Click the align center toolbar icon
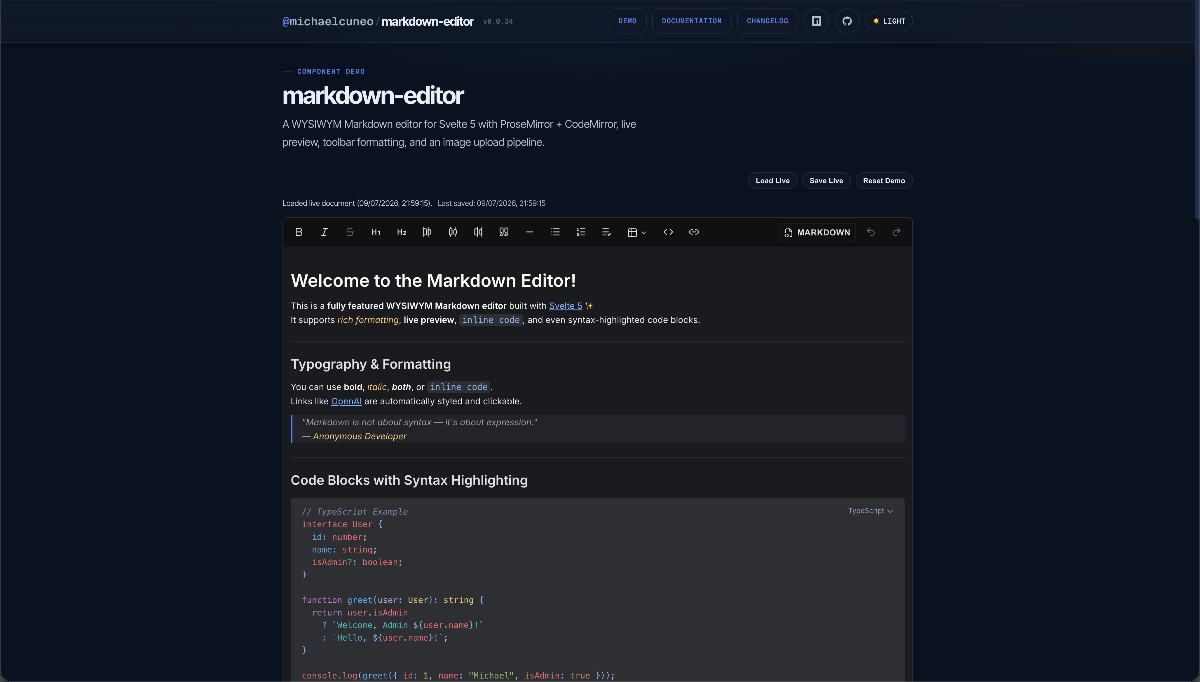 453,232
